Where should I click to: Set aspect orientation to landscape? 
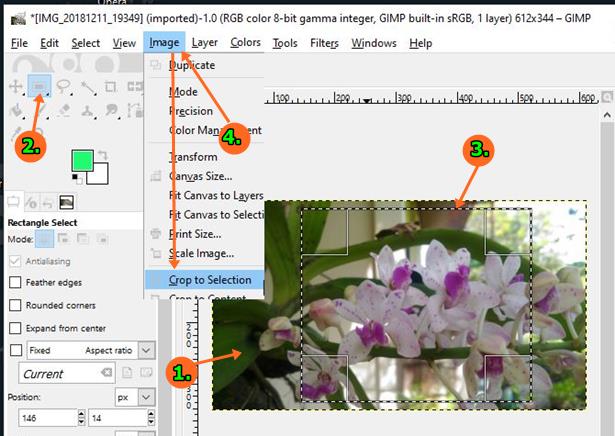(146, 372)
